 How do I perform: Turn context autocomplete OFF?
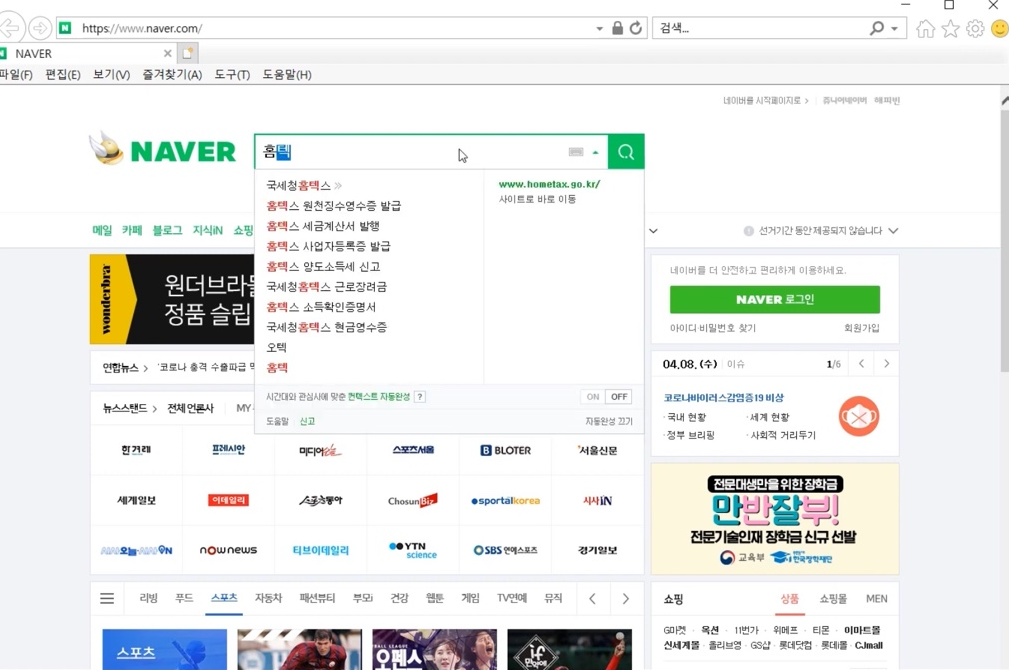[x=619, y=396]
